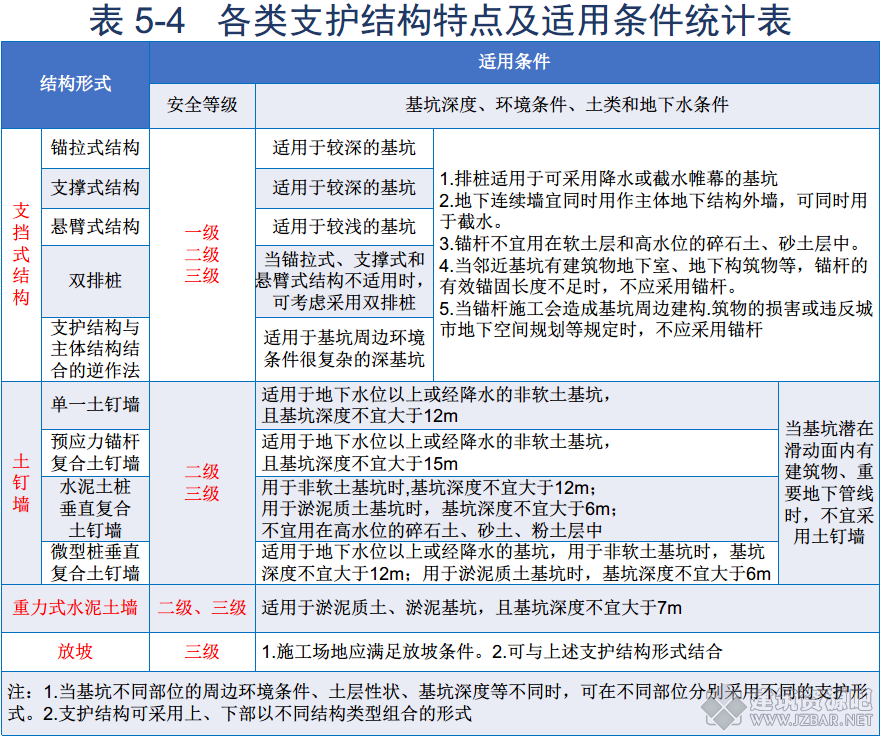Select the 适用条件 header cell
This screenshot has height=737, width=881.
pyautogui.click(x=514, y=62)
